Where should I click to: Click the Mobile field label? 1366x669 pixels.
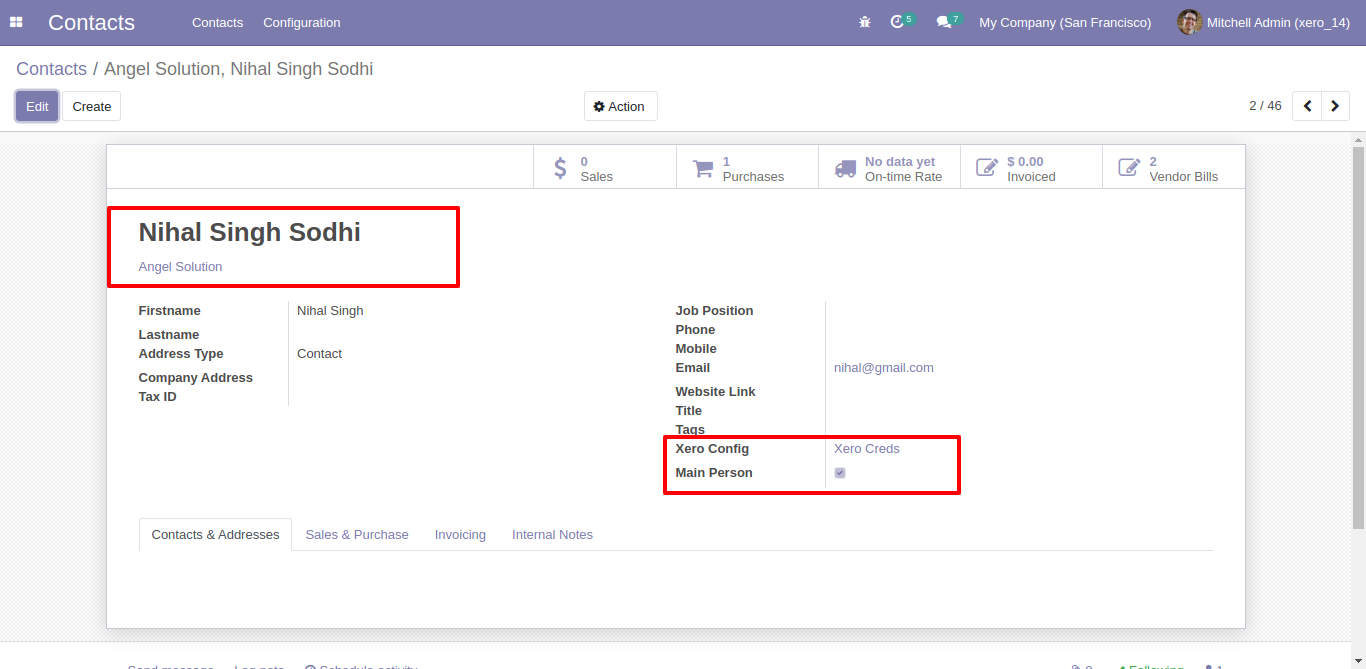tap(696, 349)
